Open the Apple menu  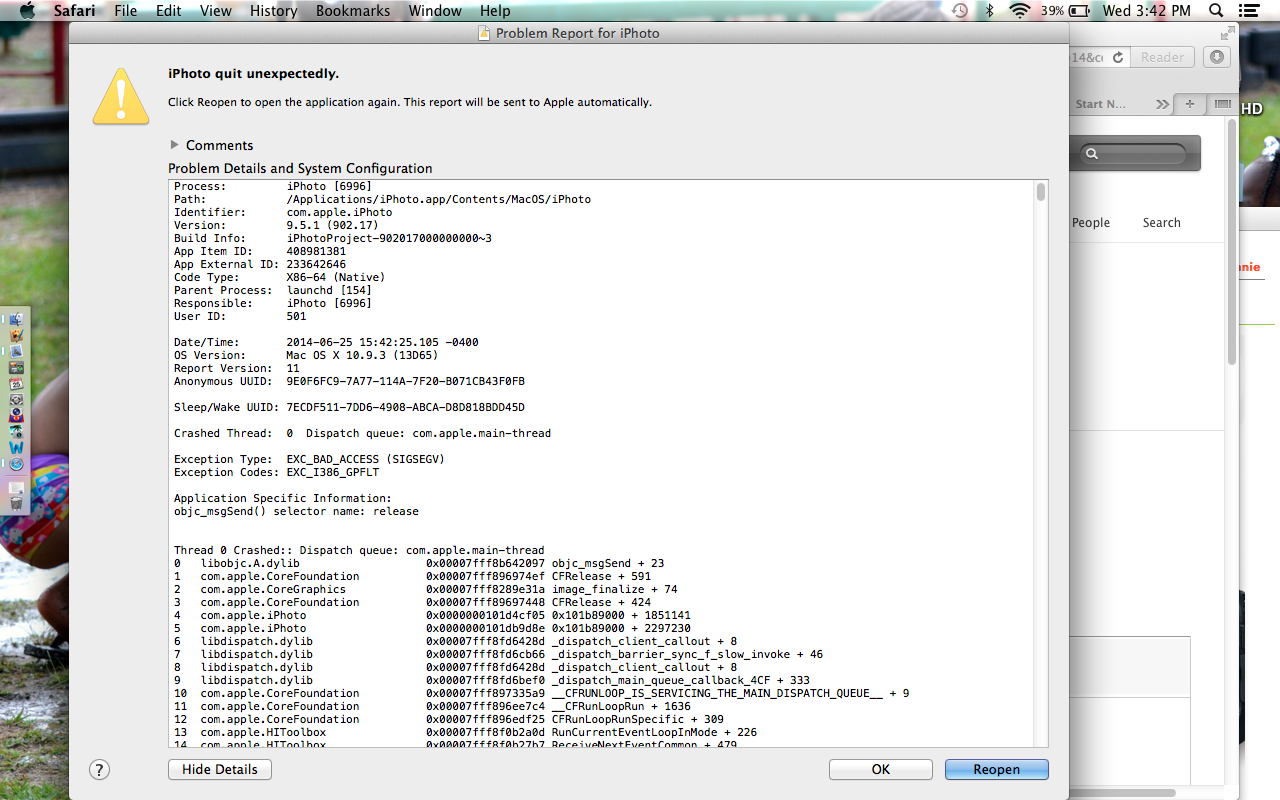(x=27, y=11)
